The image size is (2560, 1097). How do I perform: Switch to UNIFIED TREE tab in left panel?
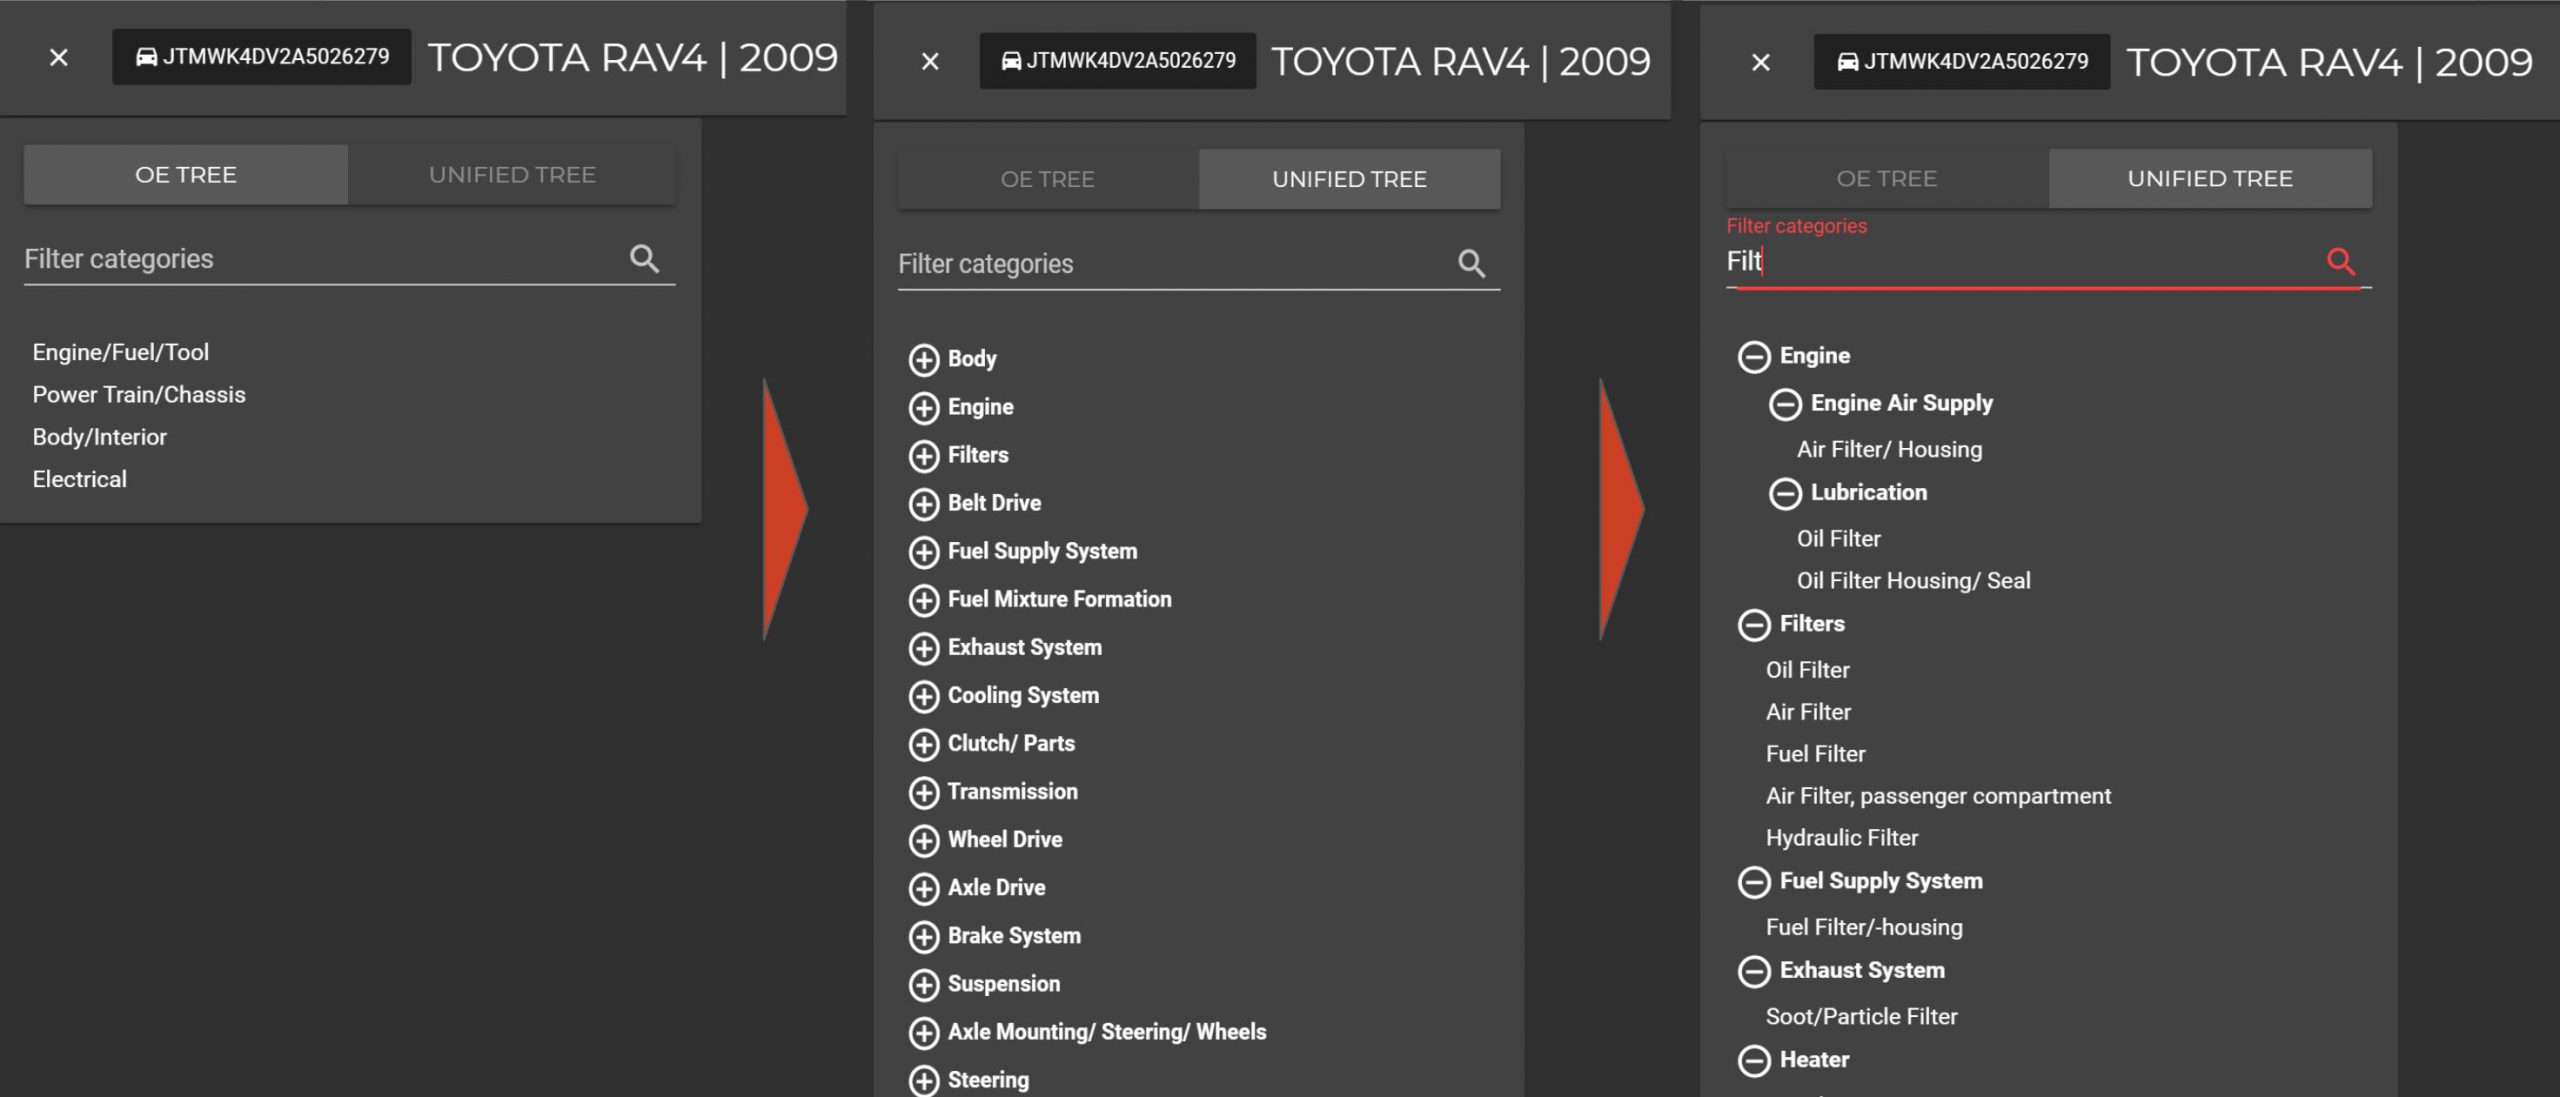(x=512, y=174)
